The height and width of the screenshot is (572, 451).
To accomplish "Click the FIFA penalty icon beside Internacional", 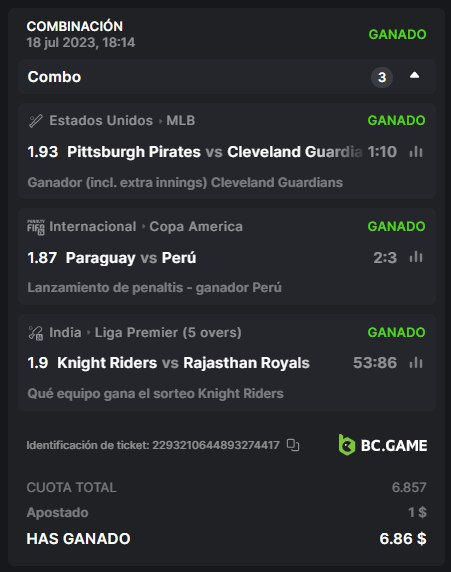I will 36,227.
